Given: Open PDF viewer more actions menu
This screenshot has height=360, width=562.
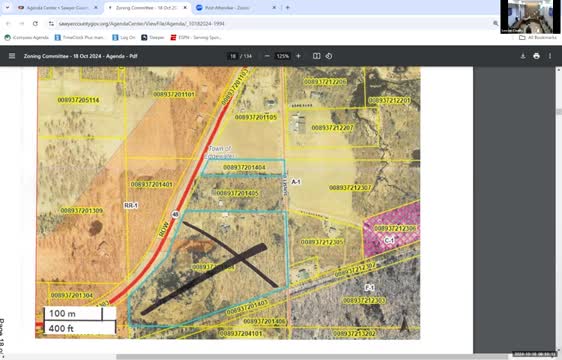Looking at the screenshot, I should pos(550,56).
